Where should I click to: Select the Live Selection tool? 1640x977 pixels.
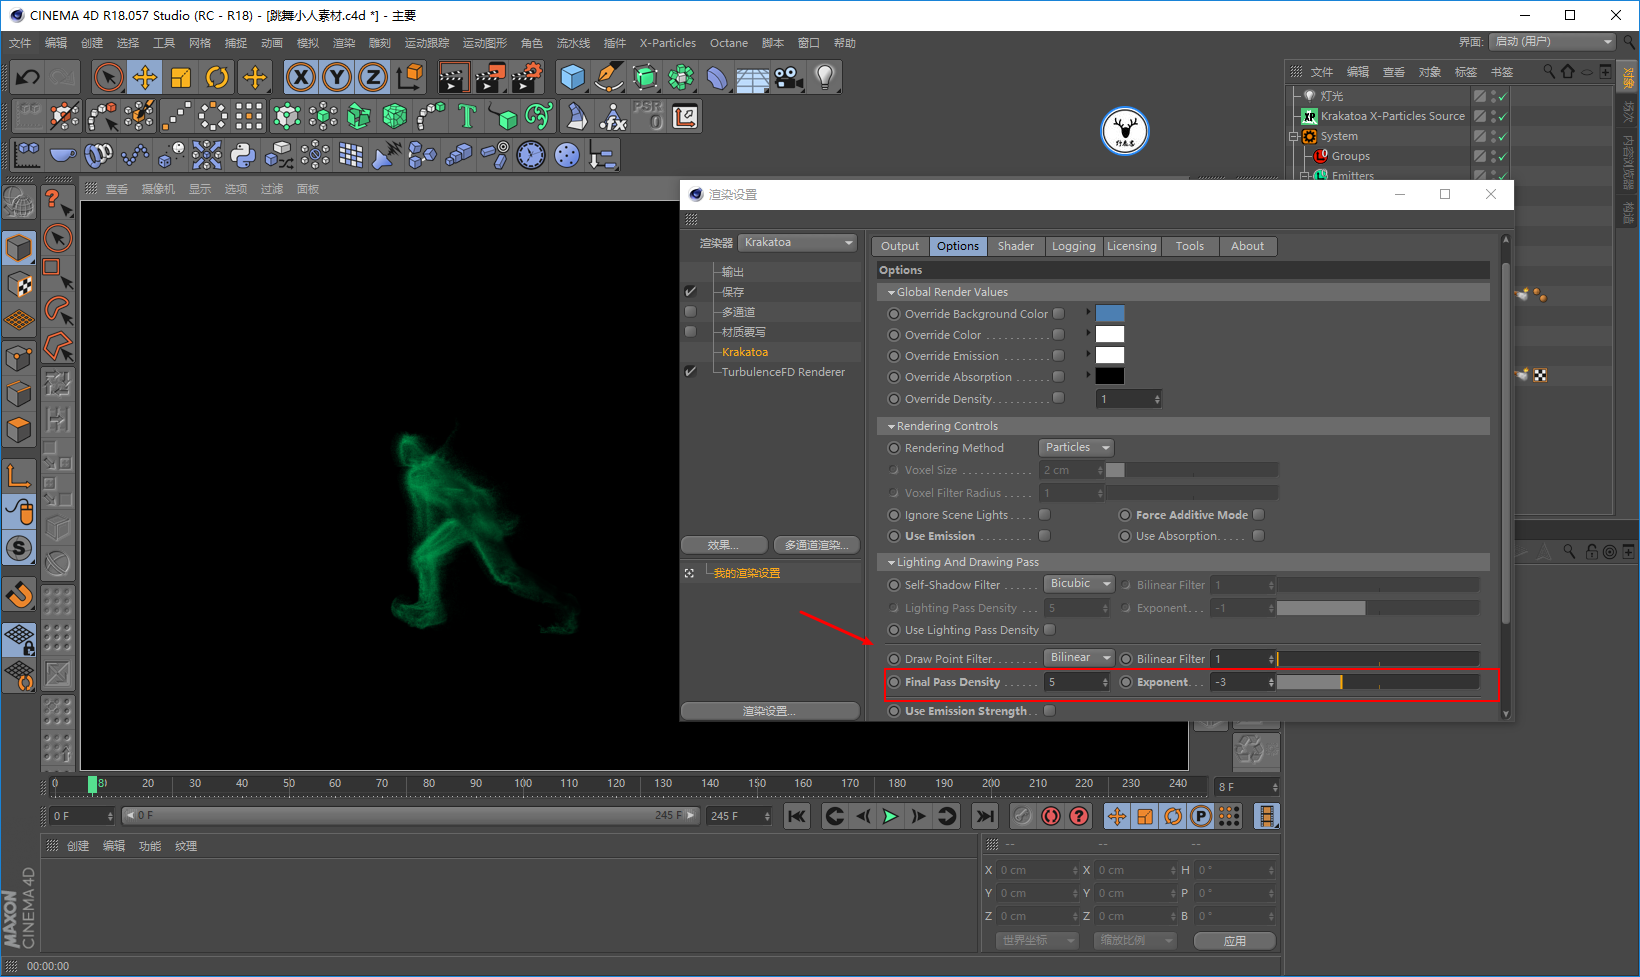tap(108, 77)
